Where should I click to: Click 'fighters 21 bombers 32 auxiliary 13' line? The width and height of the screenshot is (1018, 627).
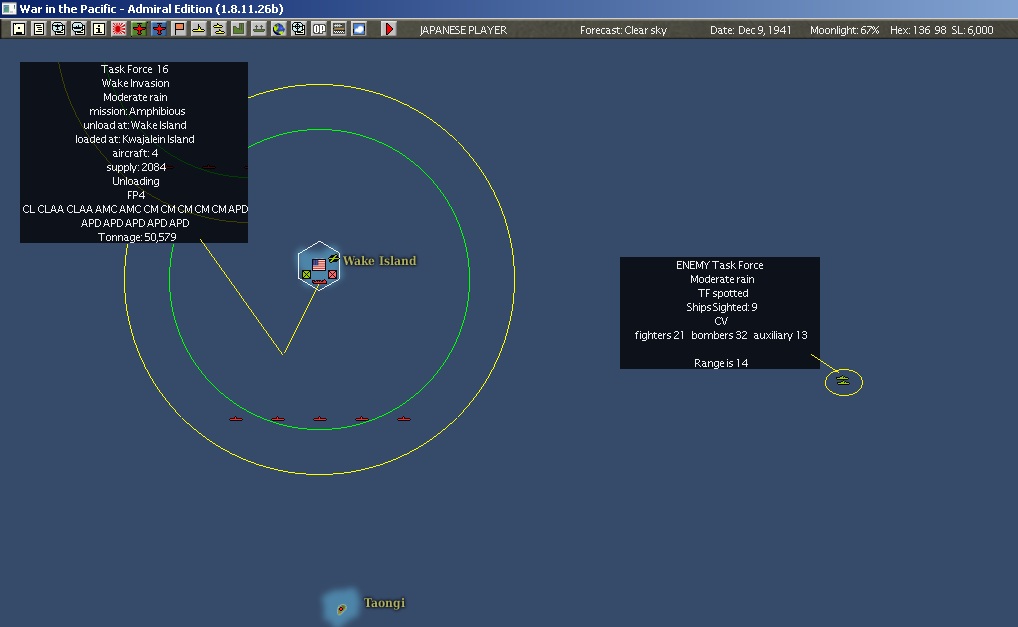pos(721,335)
